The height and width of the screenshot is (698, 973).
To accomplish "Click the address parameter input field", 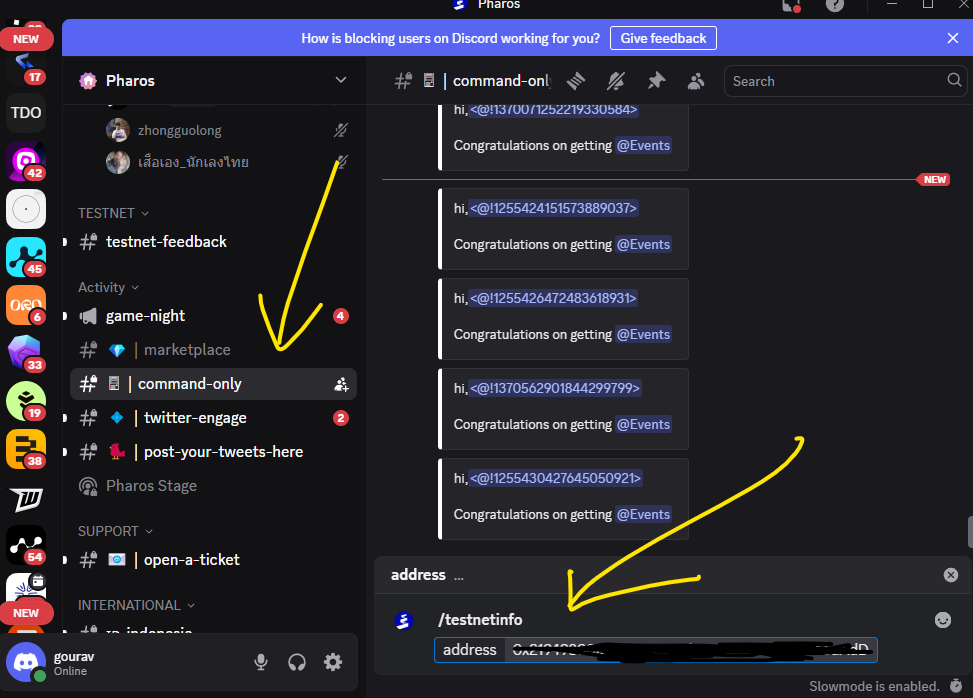I will 655,650.
